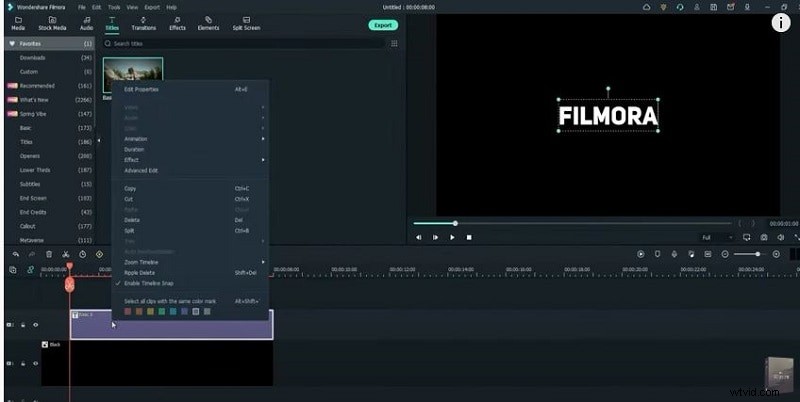Collapse the left panel arrow
800x402 pixels.
99,140
